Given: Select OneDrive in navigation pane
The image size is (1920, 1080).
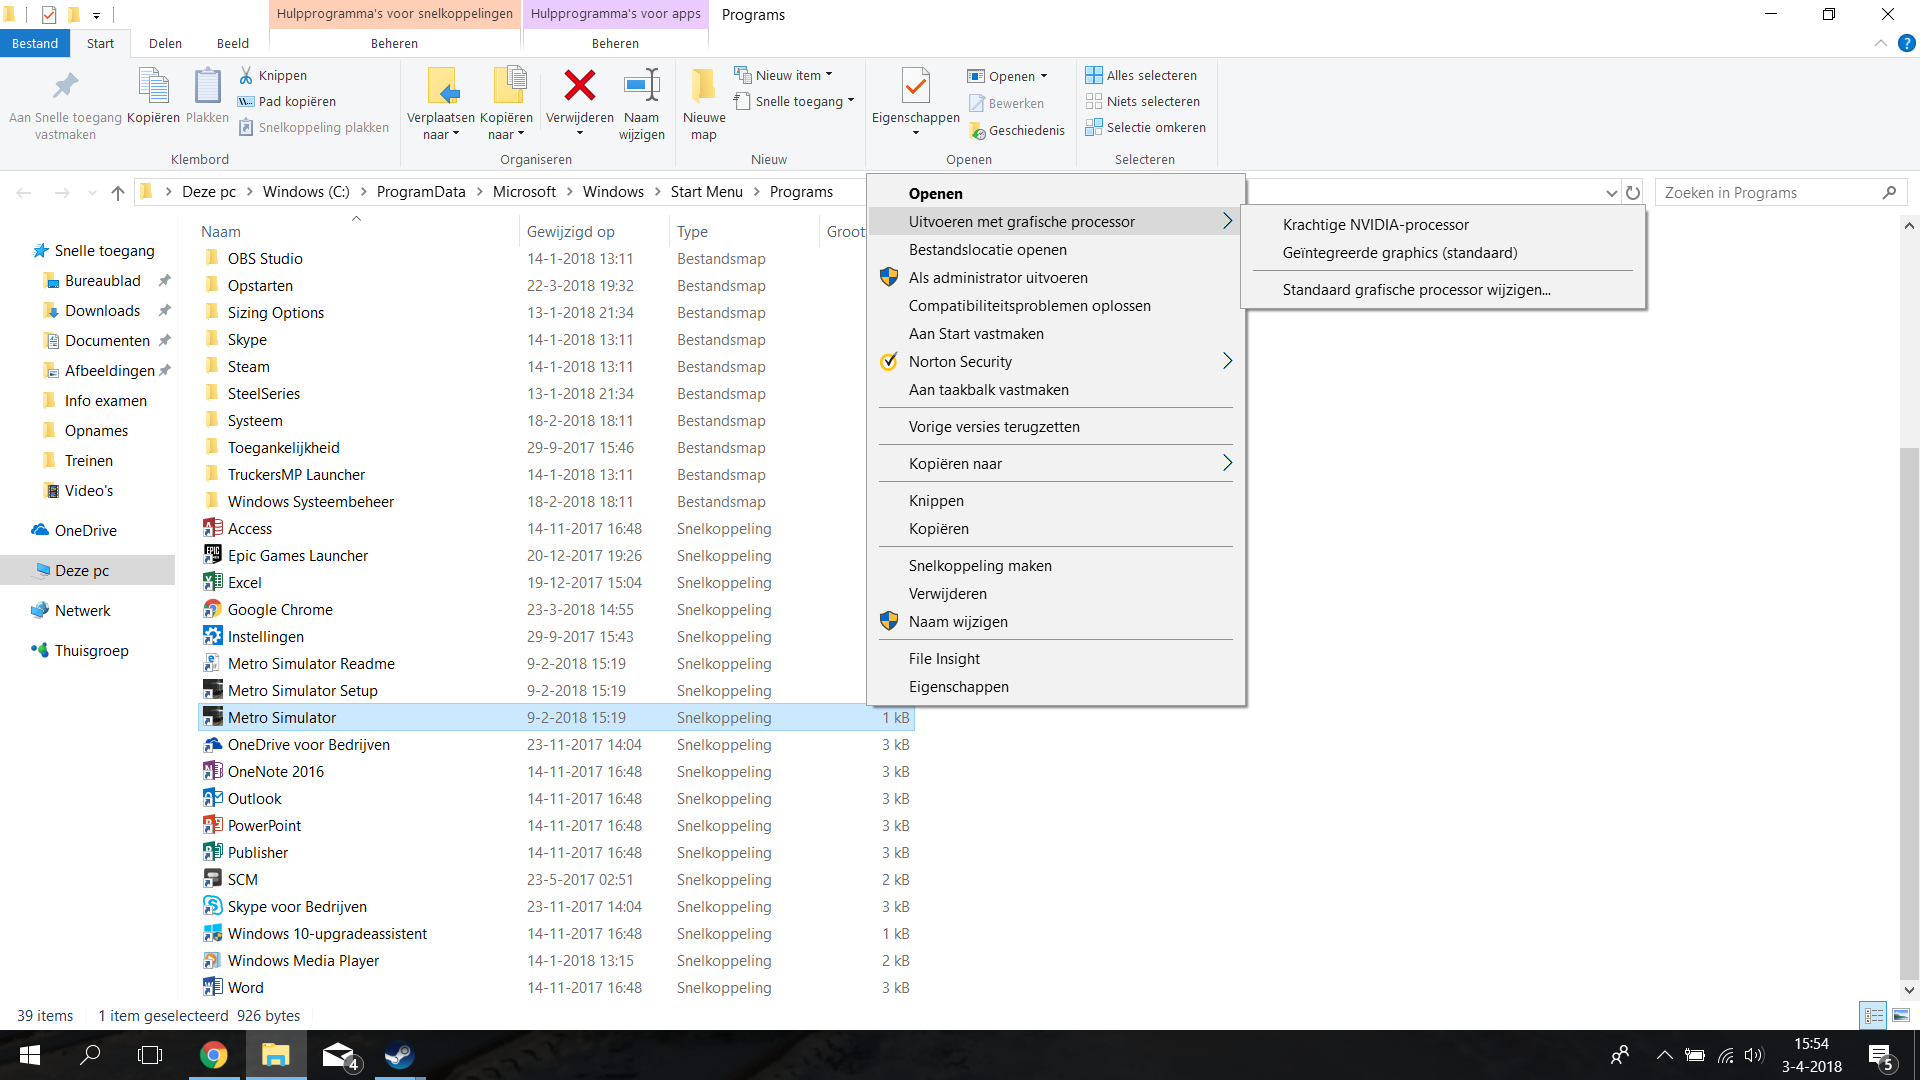Looking at the screenshot, I should [85, 530].
